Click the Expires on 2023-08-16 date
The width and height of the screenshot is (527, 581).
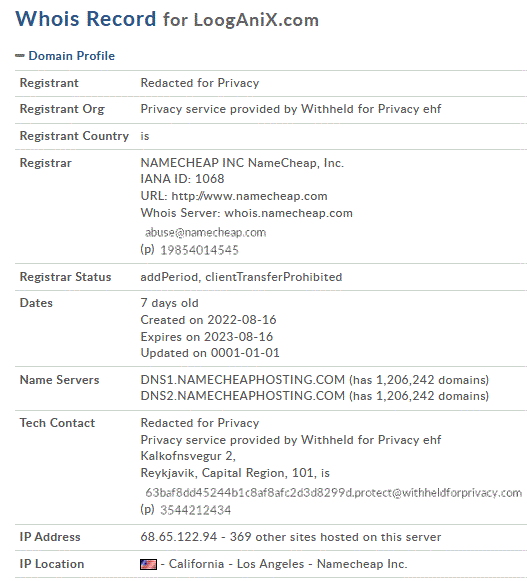[x=207, y=336]
